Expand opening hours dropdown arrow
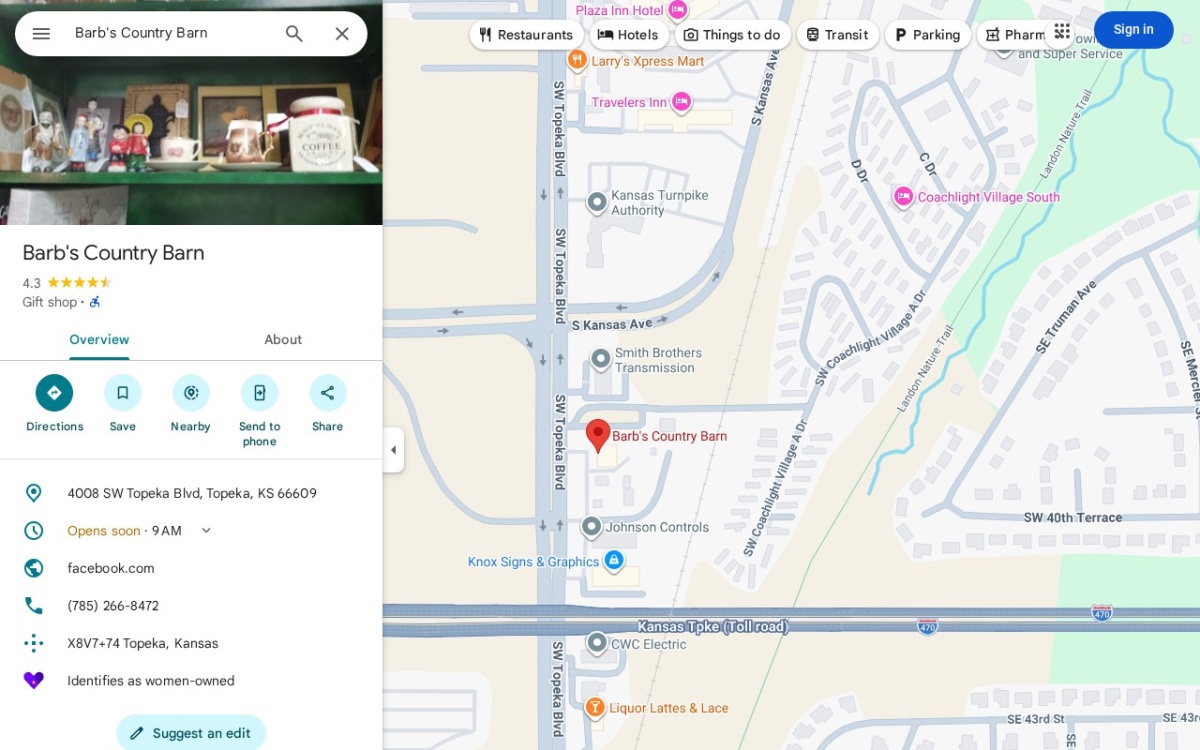 [206, 531]
